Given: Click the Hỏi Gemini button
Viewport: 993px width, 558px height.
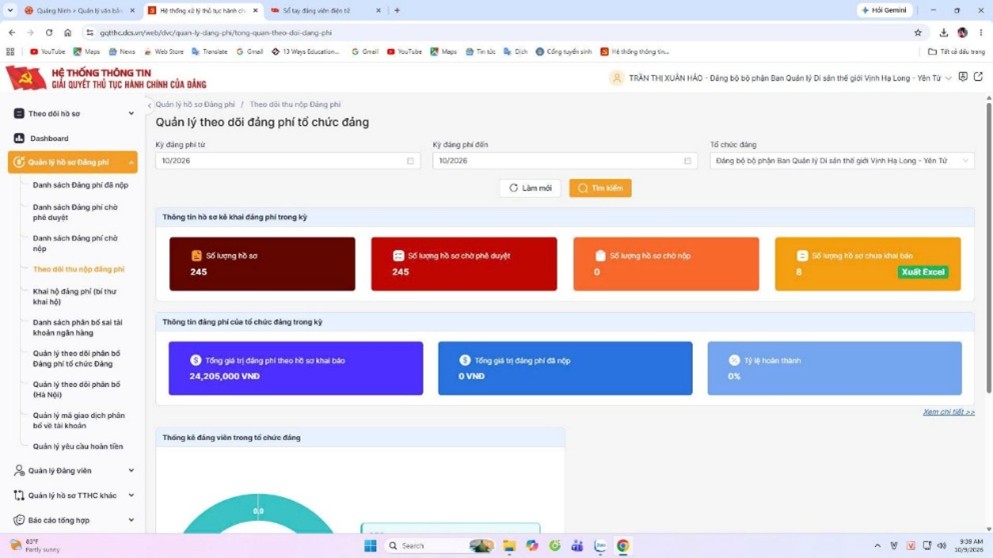Looking at the screenshot, I should pos(884,10).
